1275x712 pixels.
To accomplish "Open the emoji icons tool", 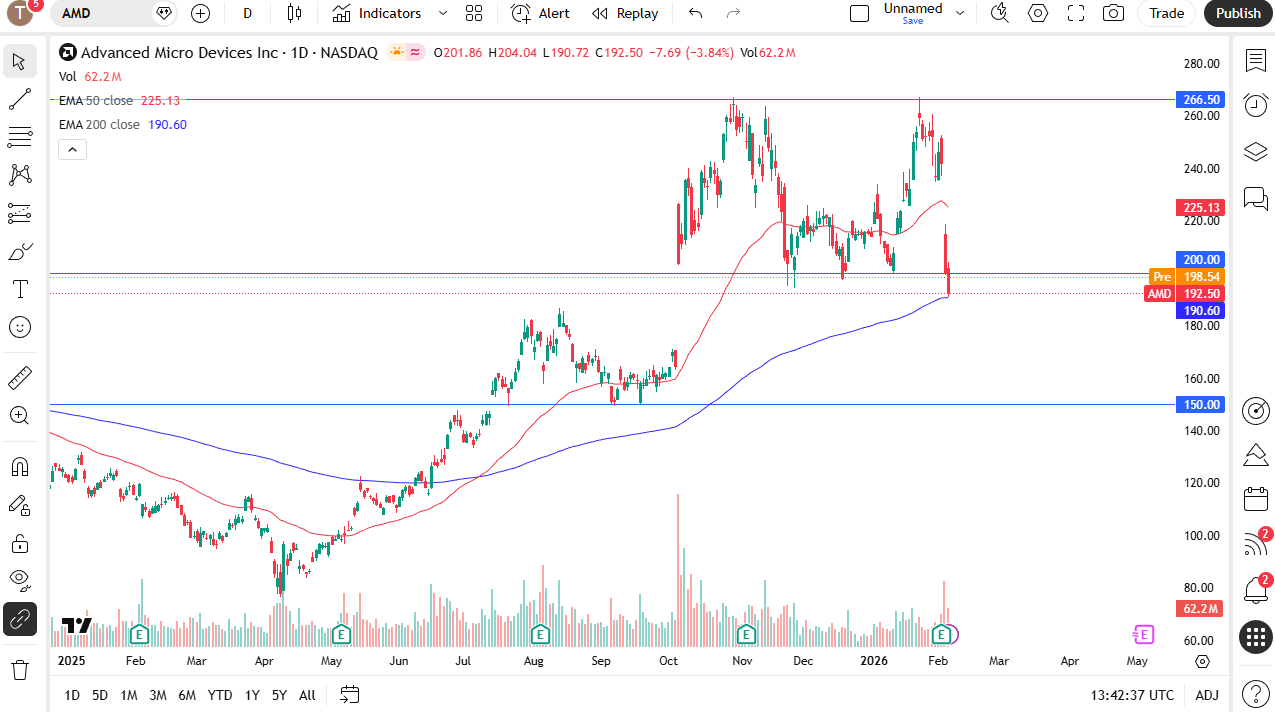I will pyautogui.click(x=19, y=327).
